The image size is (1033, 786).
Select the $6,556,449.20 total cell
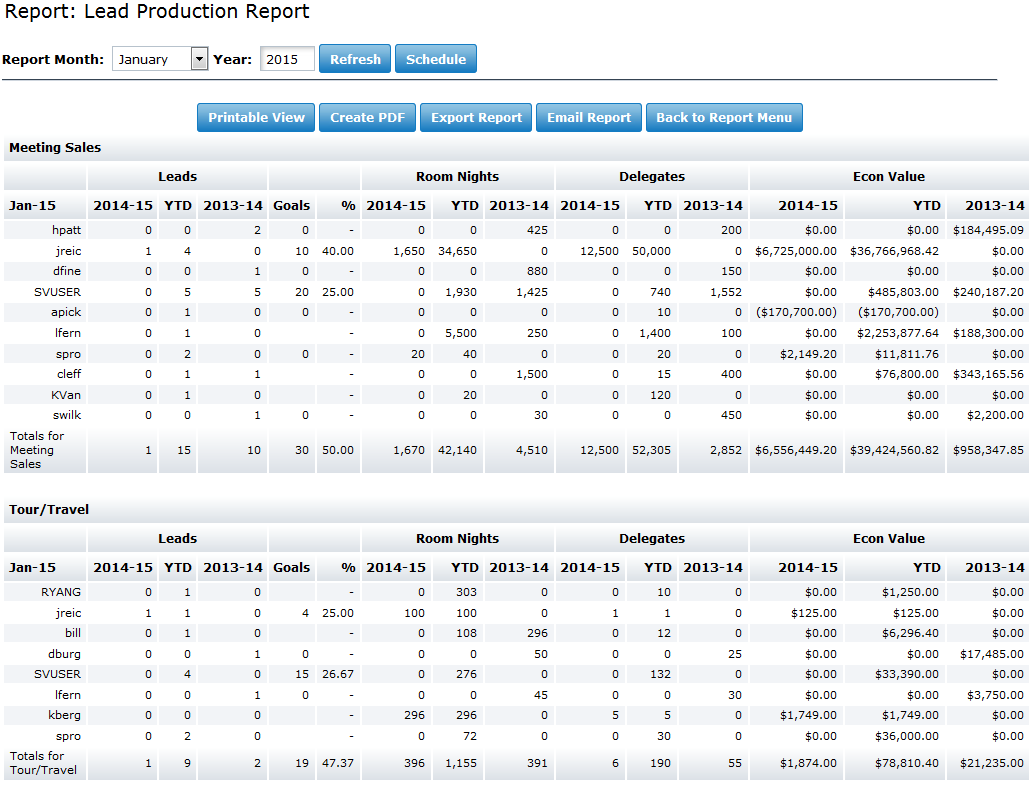796,450
